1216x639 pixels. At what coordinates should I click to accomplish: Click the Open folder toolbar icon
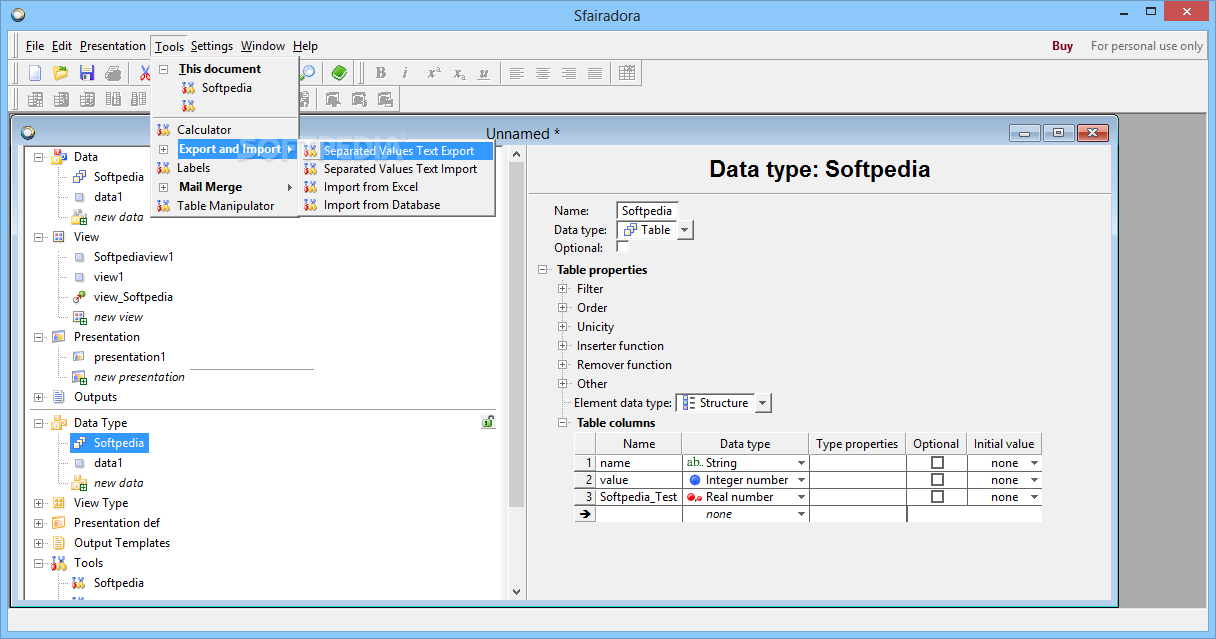click(61, 73)
